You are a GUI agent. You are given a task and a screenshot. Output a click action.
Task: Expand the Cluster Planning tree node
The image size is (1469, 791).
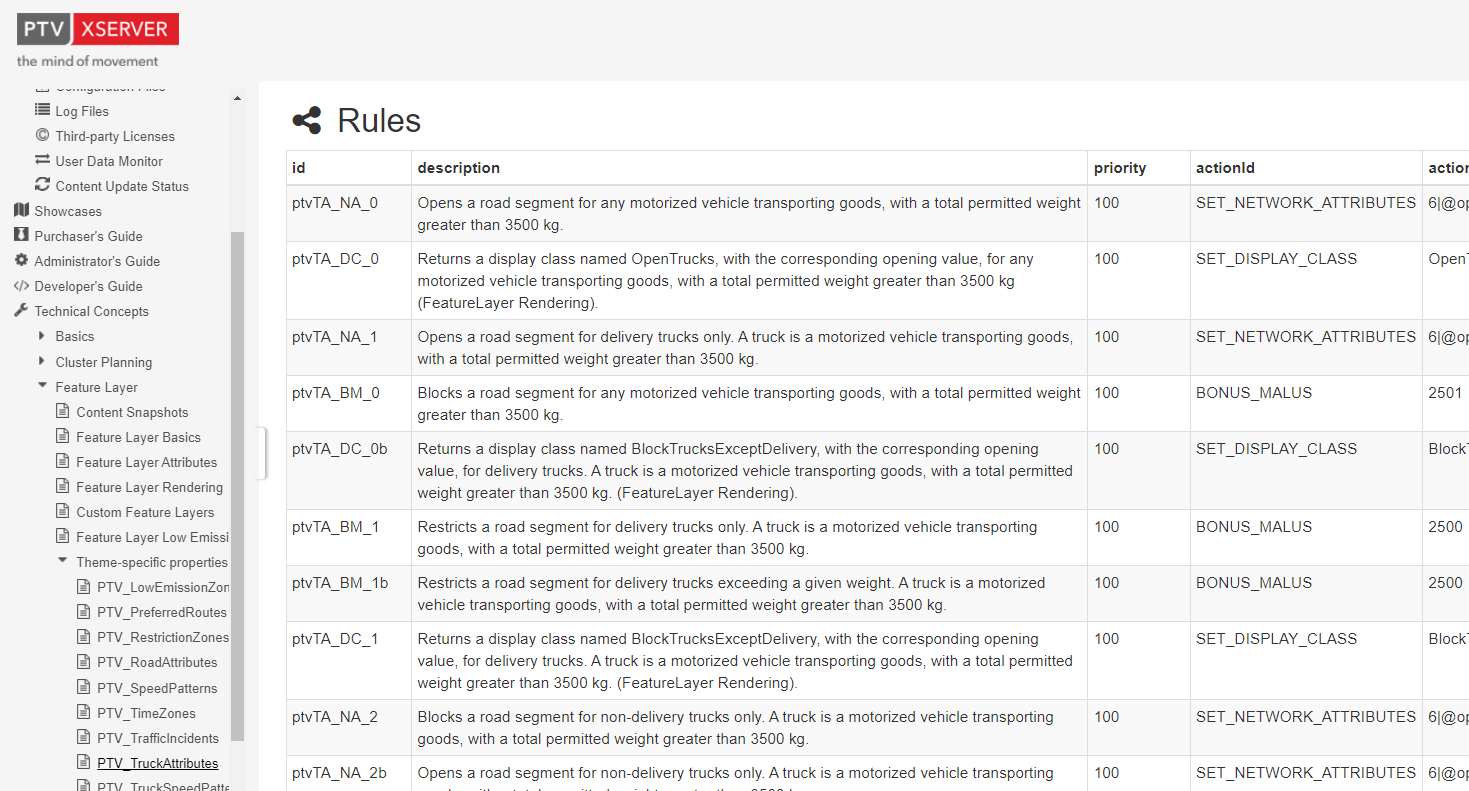coord(42,361)
